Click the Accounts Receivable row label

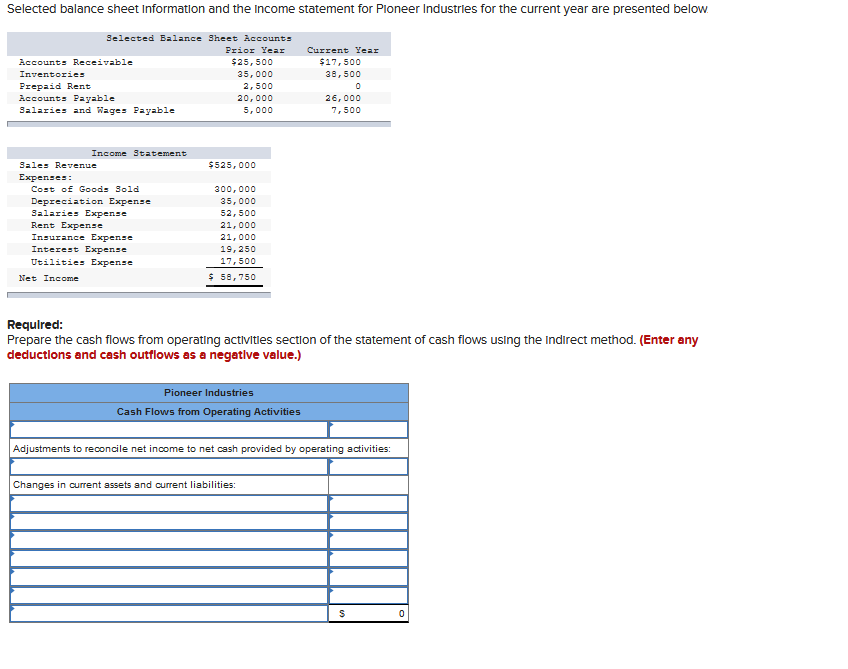click(x=76, y=62)
